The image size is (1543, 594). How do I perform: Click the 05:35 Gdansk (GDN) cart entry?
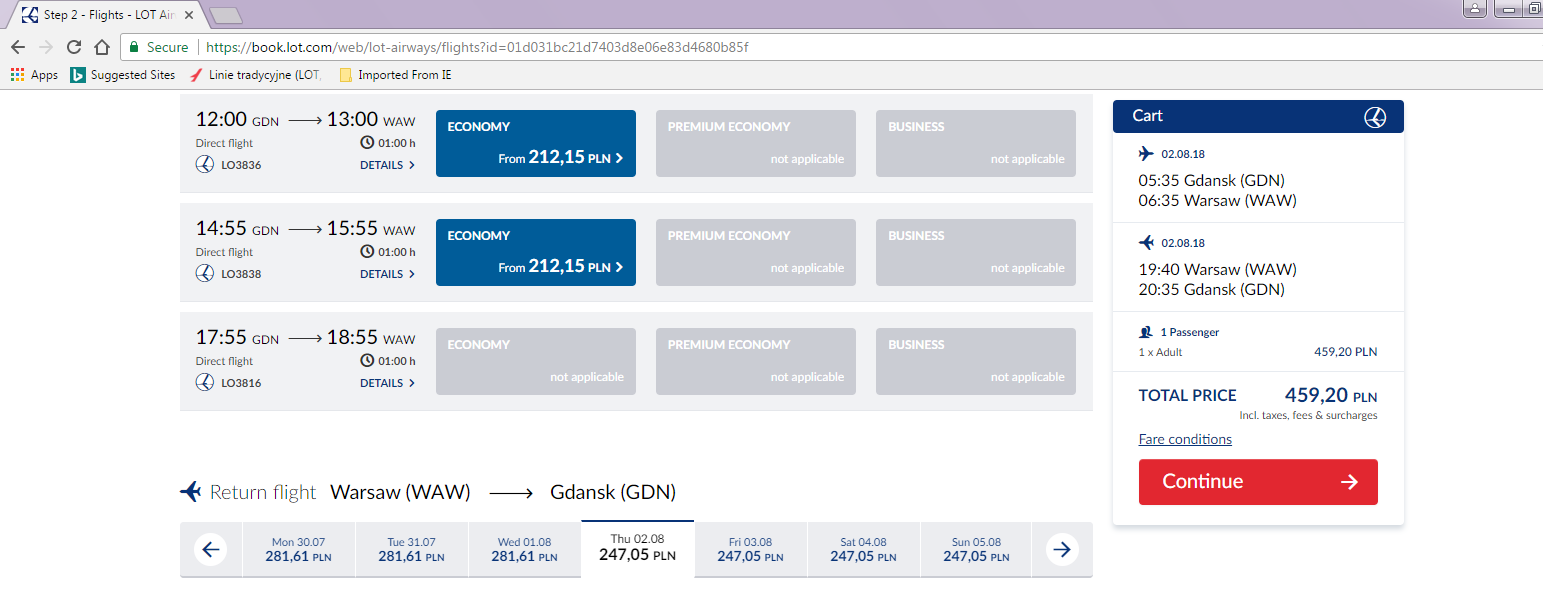1212,181
